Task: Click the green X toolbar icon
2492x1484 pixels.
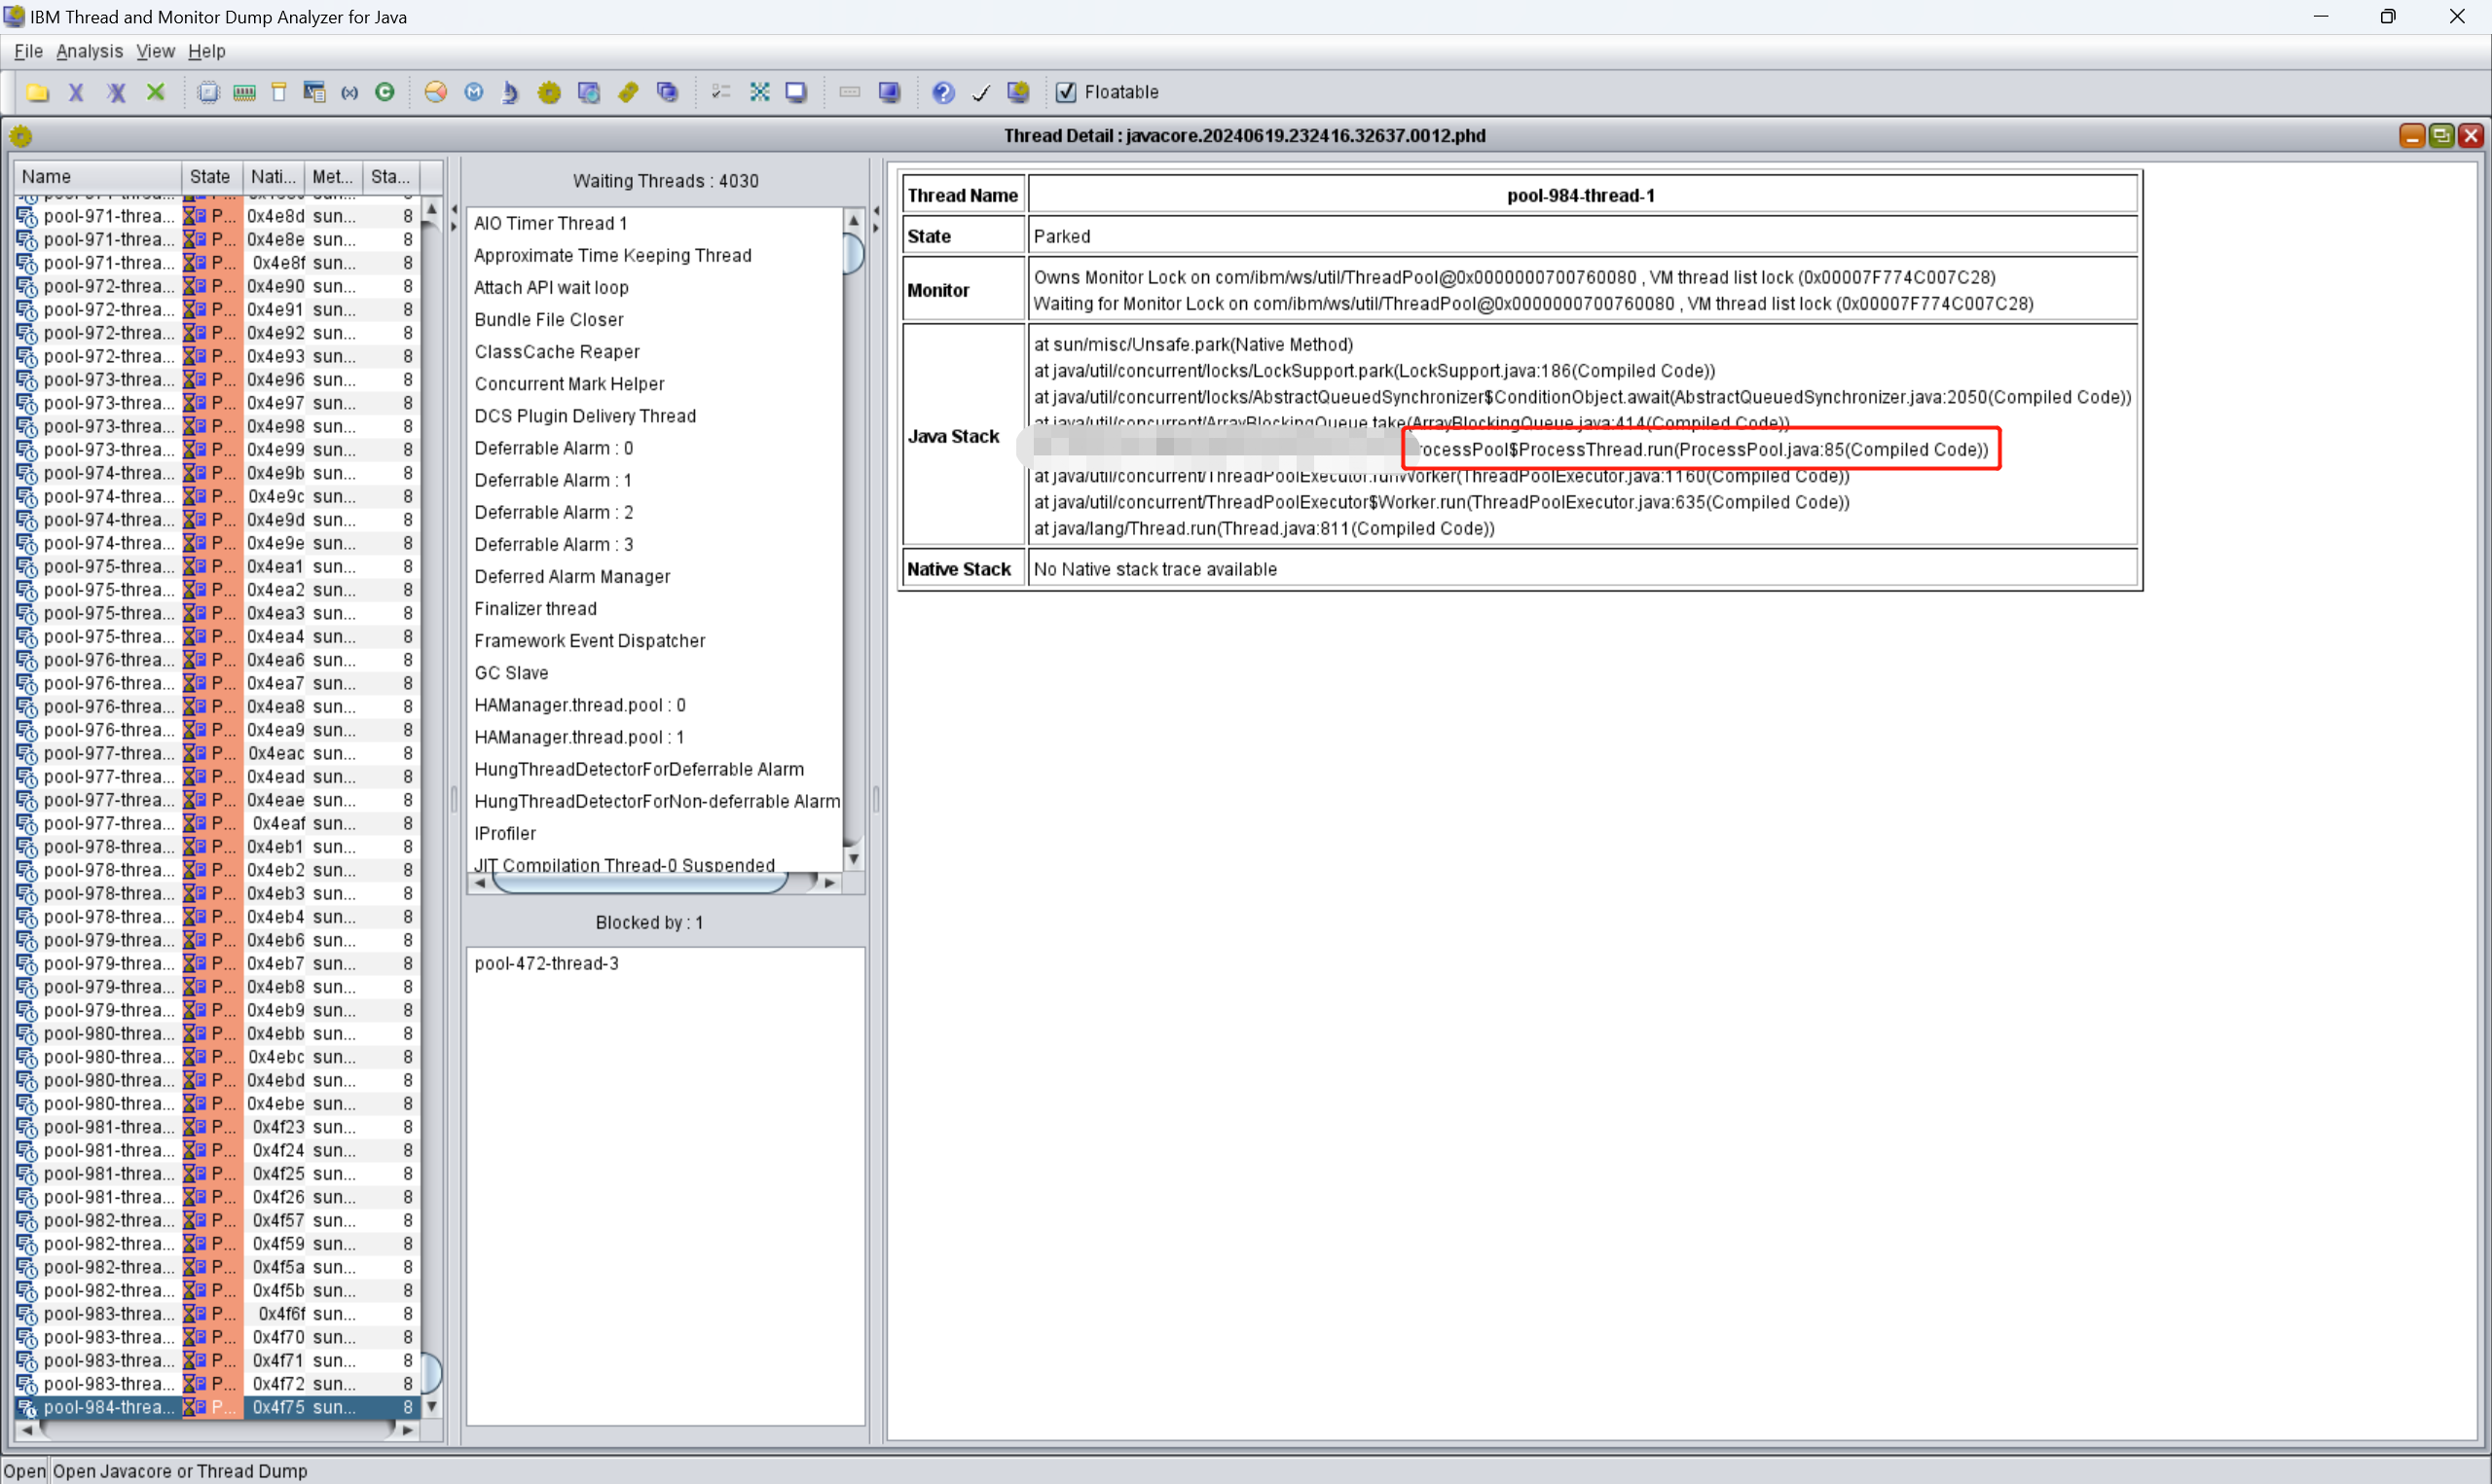Action: pos(155,92)
